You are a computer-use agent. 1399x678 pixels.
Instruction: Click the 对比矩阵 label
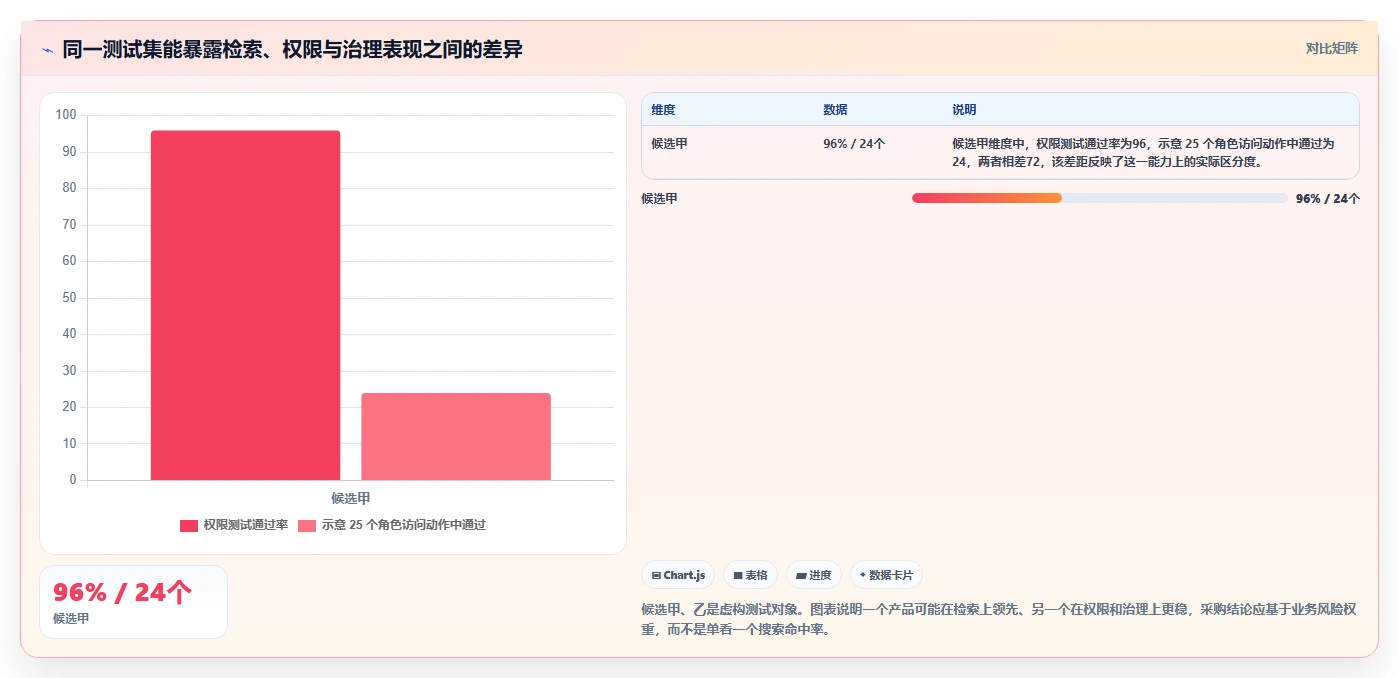1331,48
